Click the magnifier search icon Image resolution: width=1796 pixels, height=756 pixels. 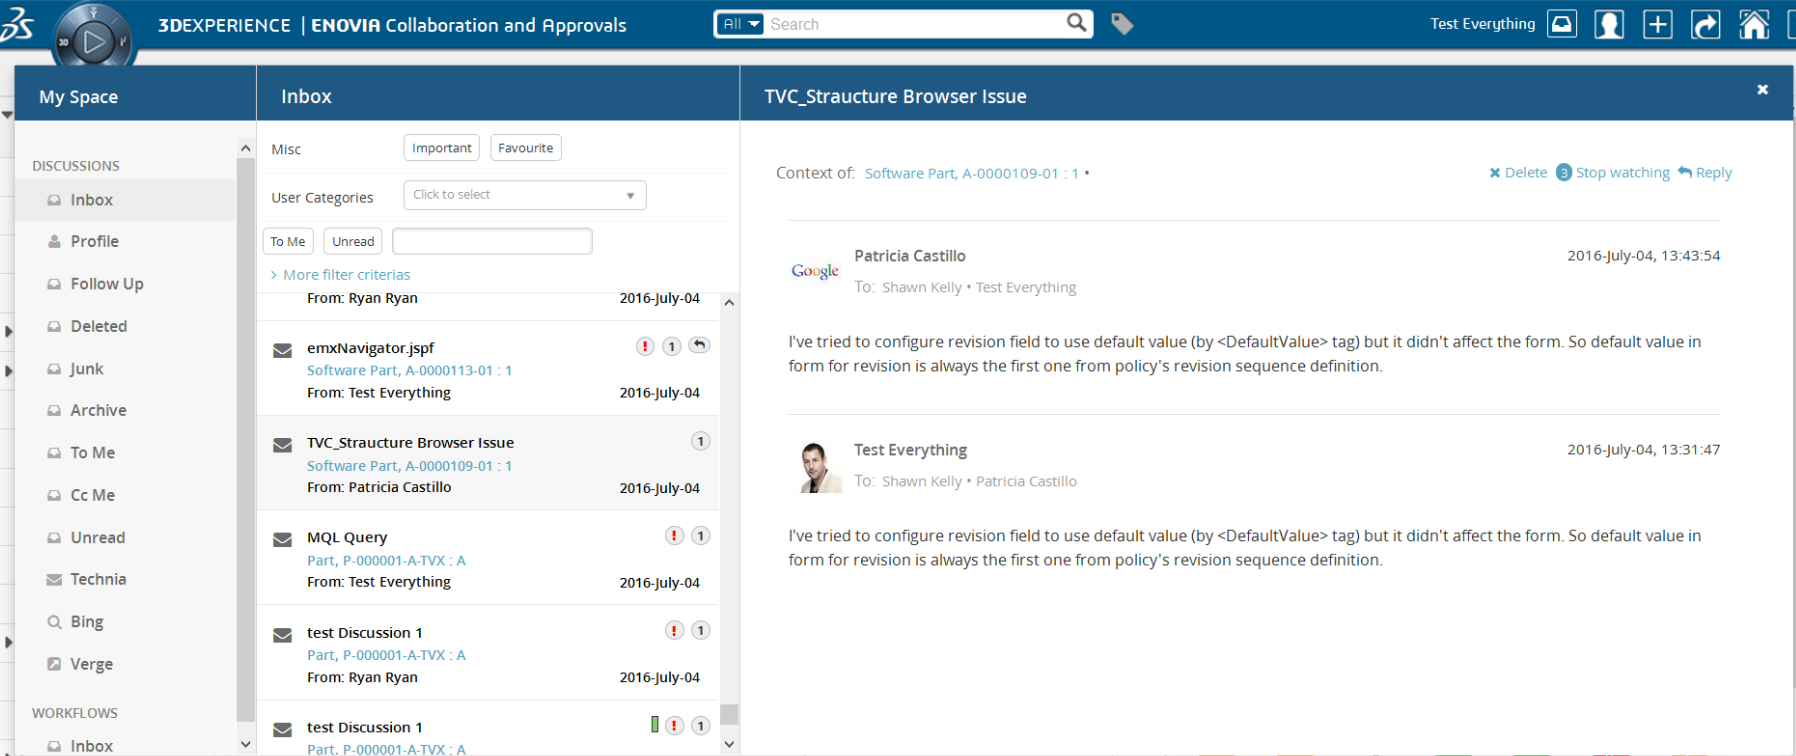pos(1076,23)
